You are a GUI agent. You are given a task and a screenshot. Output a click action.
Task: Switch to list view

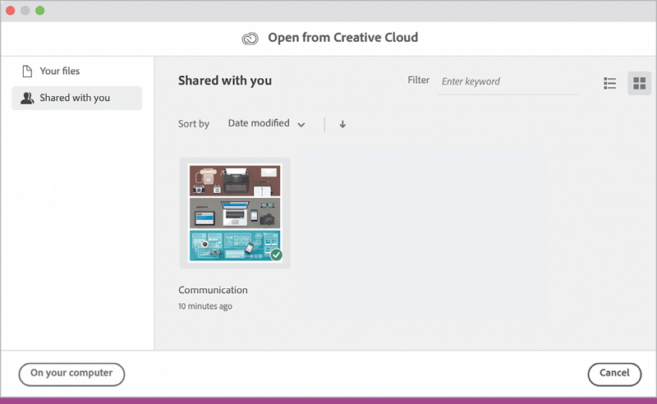pyautogui.click(x=610, y=83)
